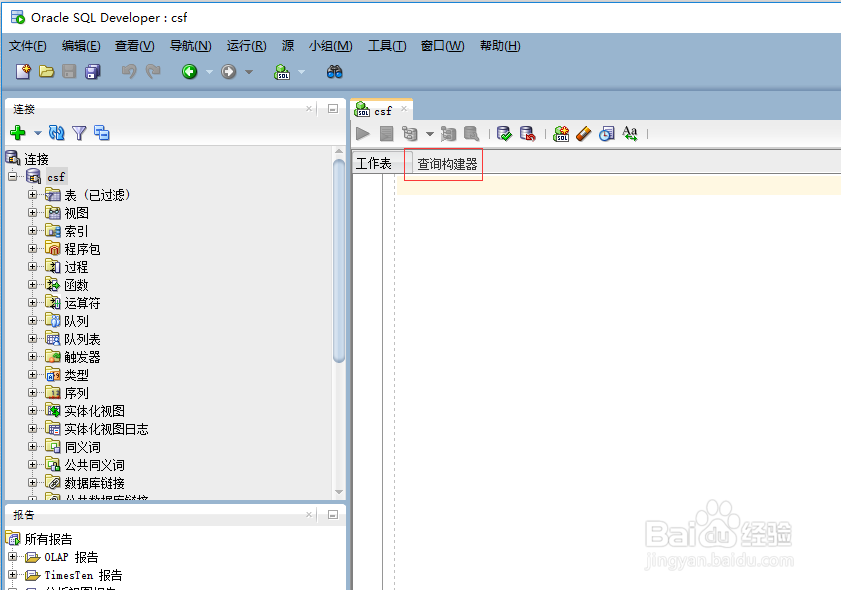Click the Commit icon with green check
The width and height of the screenshot is (841, 590).
pos(504,134)
